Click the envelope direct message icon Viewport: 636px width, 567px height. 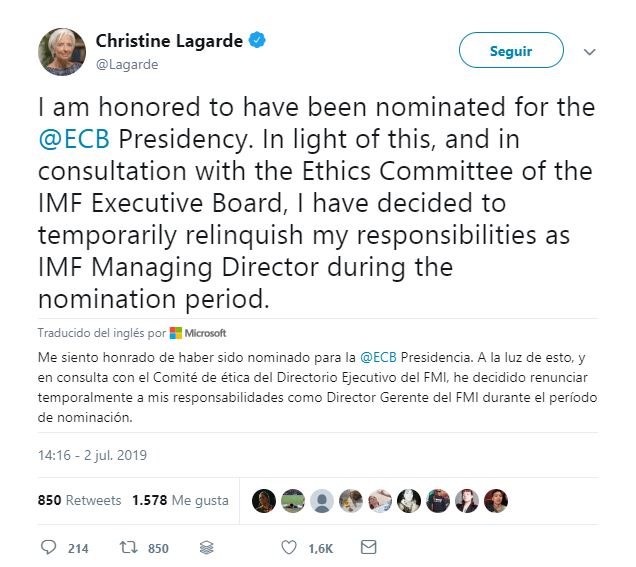point(368,547)
